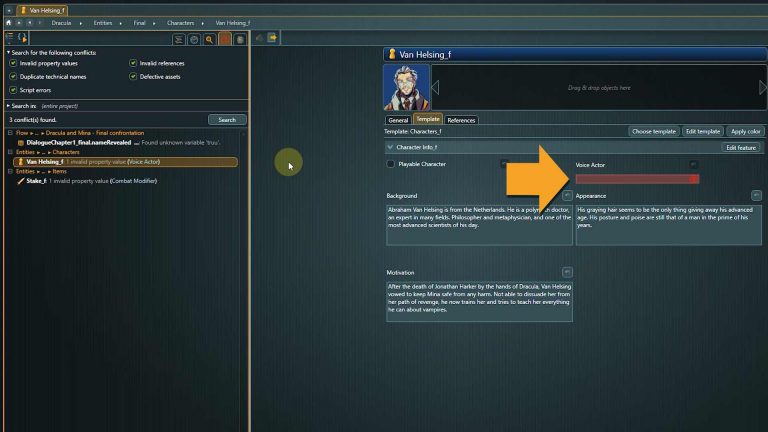
Task: Open the gray bin panel icon
Action: click(240, 40)
